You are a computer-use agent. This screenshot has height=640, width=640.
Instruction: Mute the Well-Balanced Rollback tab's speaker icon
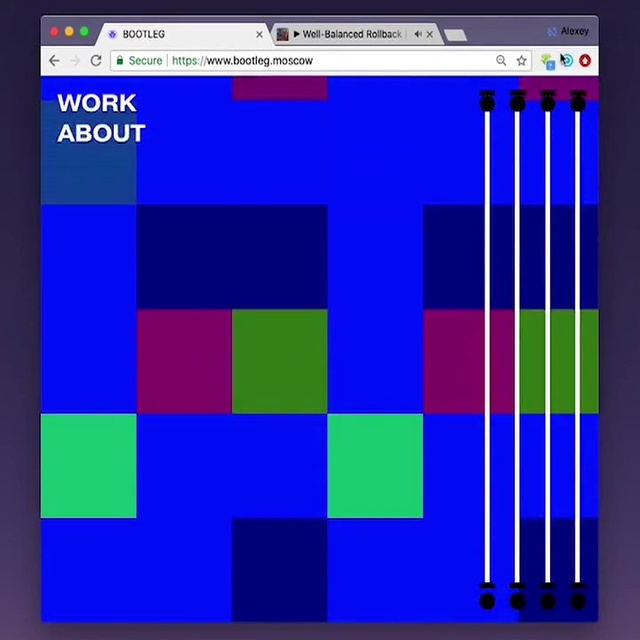click(417, 34)
